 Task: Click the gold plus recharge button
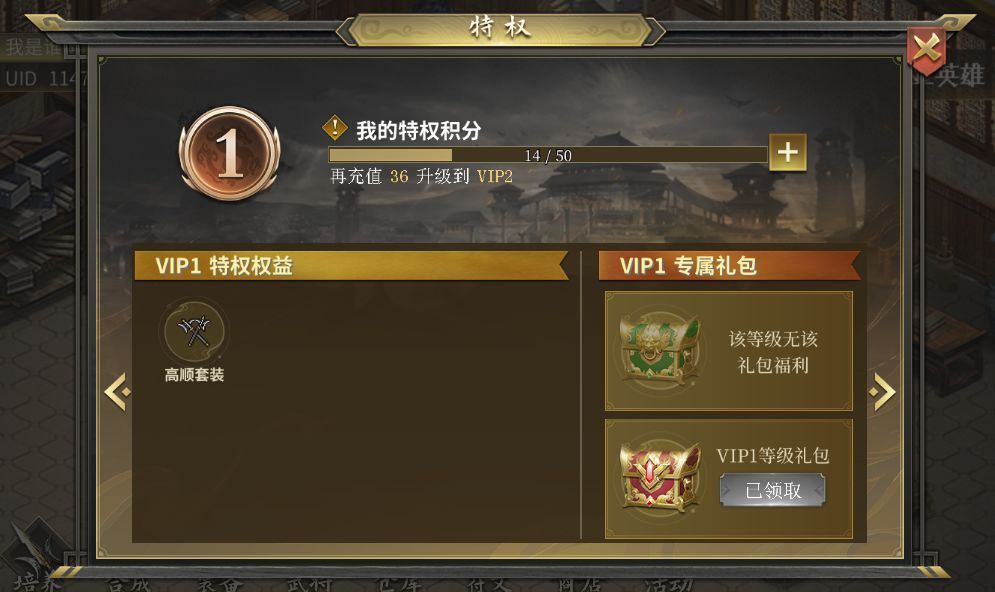pyautogui.click(x=787, y=152)
